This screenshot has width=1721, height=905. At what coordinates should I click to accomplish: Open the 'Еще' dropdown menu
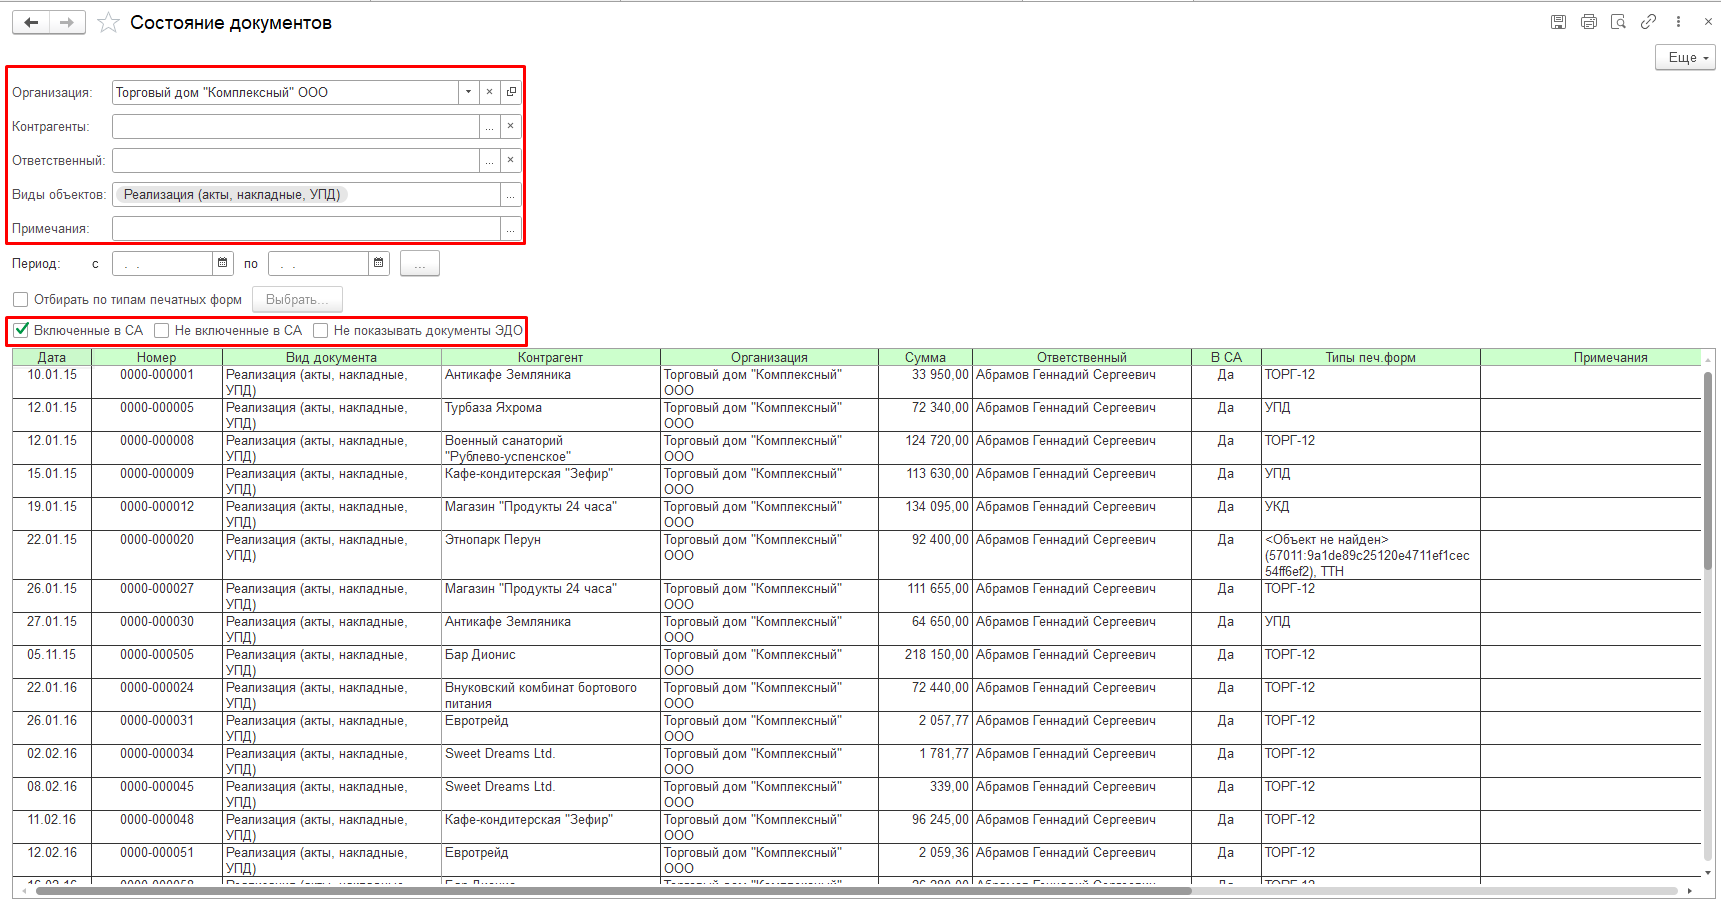[x=1685, y=57]
